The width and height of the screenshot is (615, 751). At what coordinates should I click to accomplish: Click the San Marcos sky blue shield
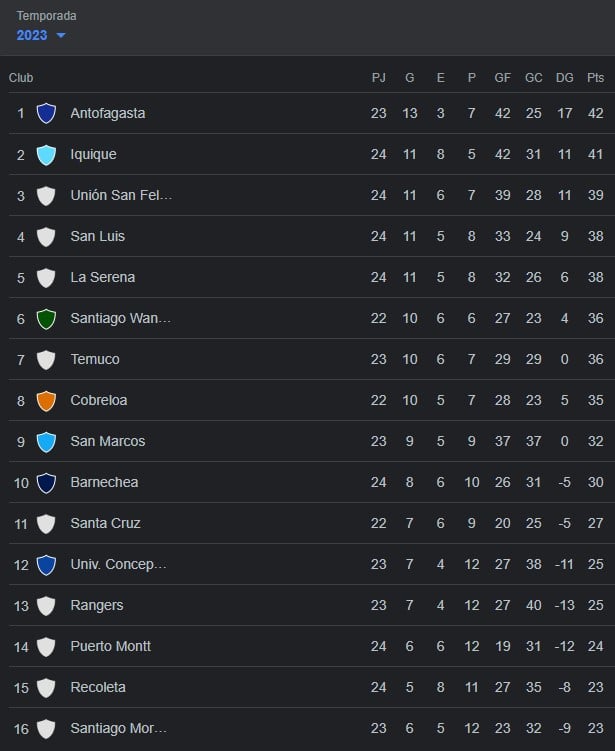tap(46, 442)
